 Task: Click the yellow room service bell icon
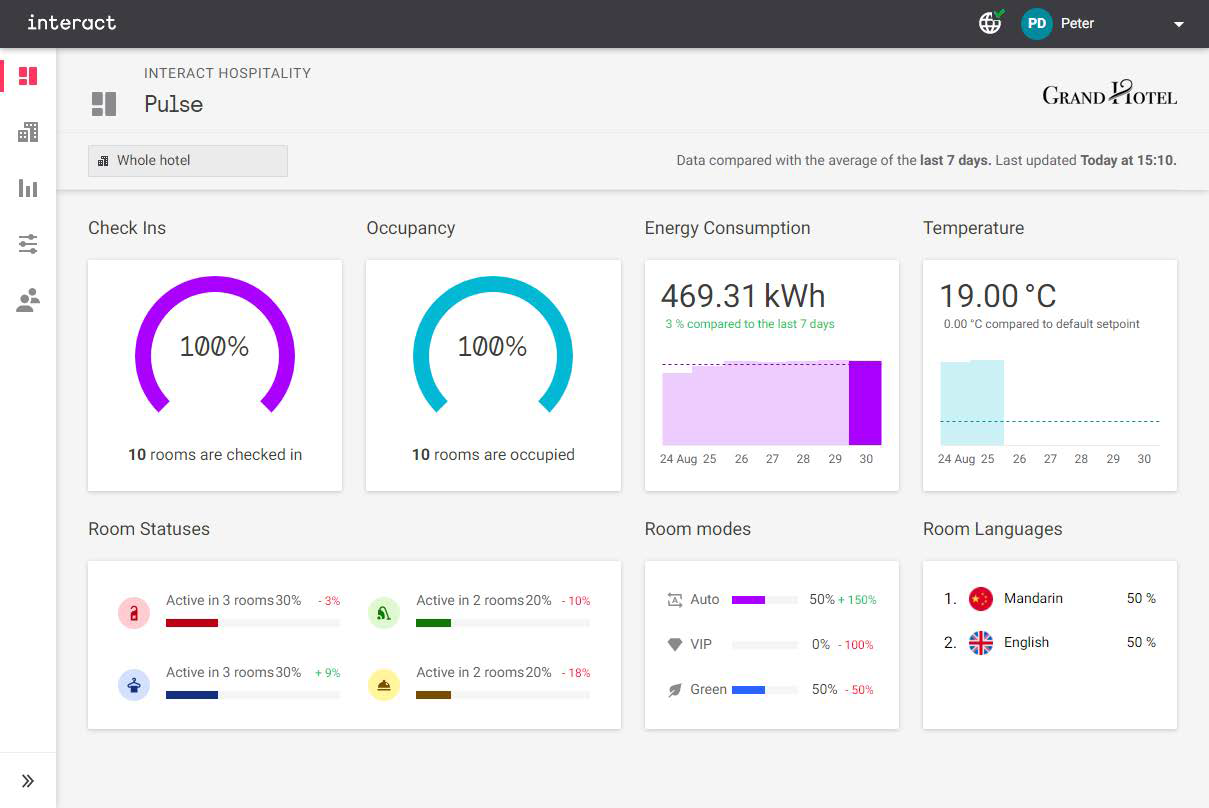point(384,684)
